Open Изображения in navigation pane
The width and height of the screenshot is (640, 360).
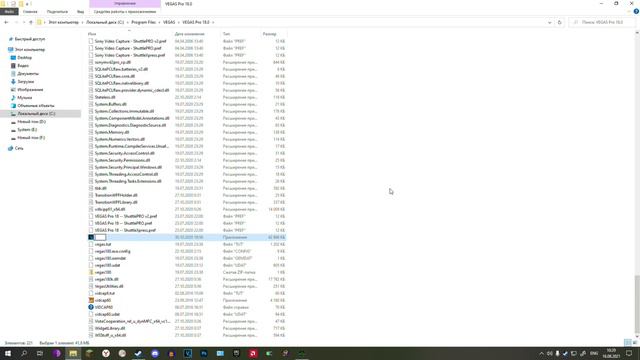[x=30, y=89]
